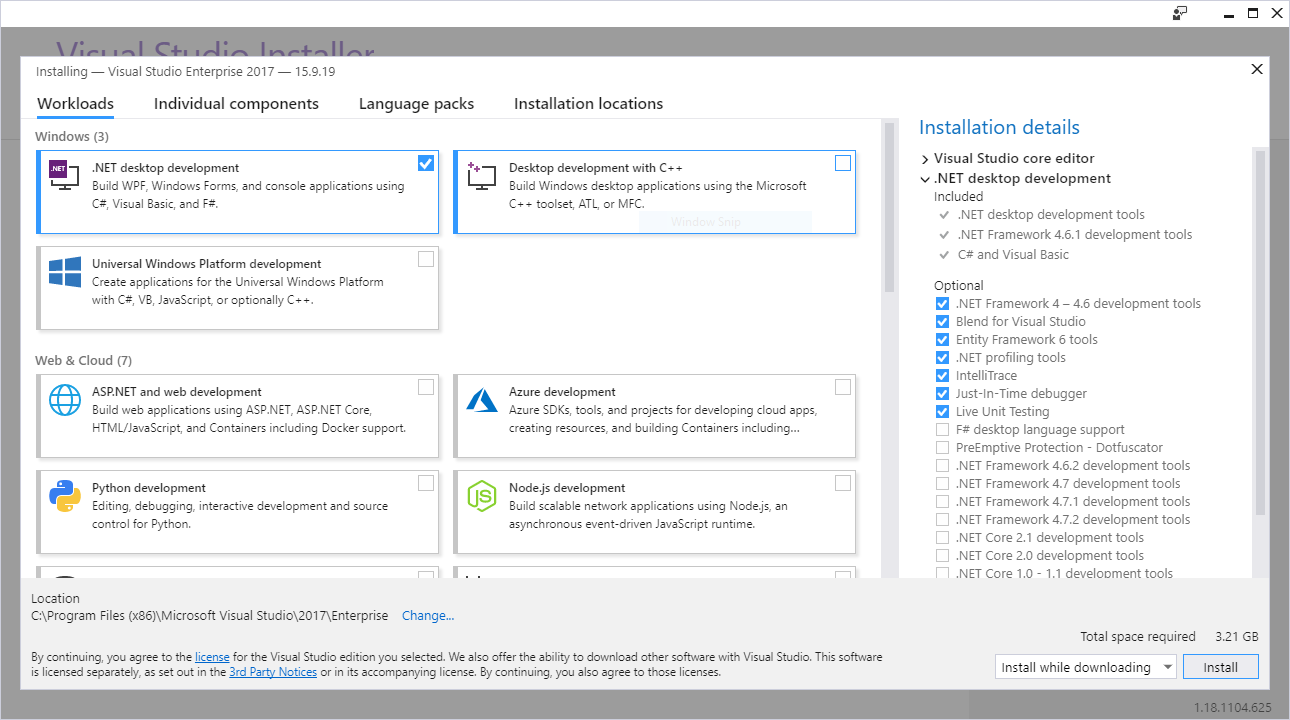Click the 3.21 GB space required value

(x=1237, y=637)
